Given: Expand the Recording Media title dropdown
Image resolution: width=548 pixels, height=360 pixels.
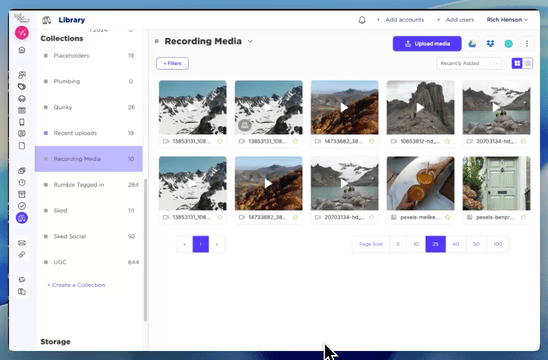Looking at the screenshot, I should tap(250, 41).
